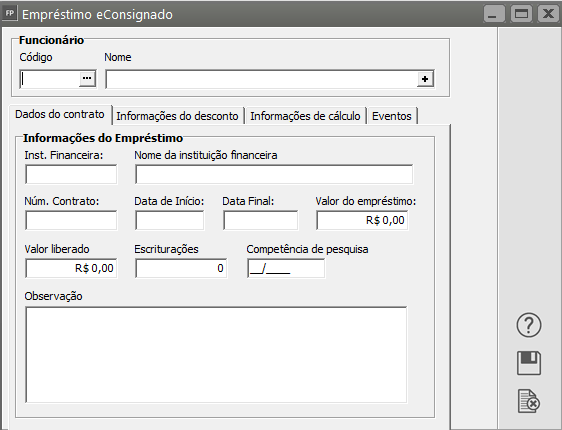562x430 pixels.
Task: Minimize the Empréstimo eConsignado window
Action: pyautogui.click(x=494, y=14)
